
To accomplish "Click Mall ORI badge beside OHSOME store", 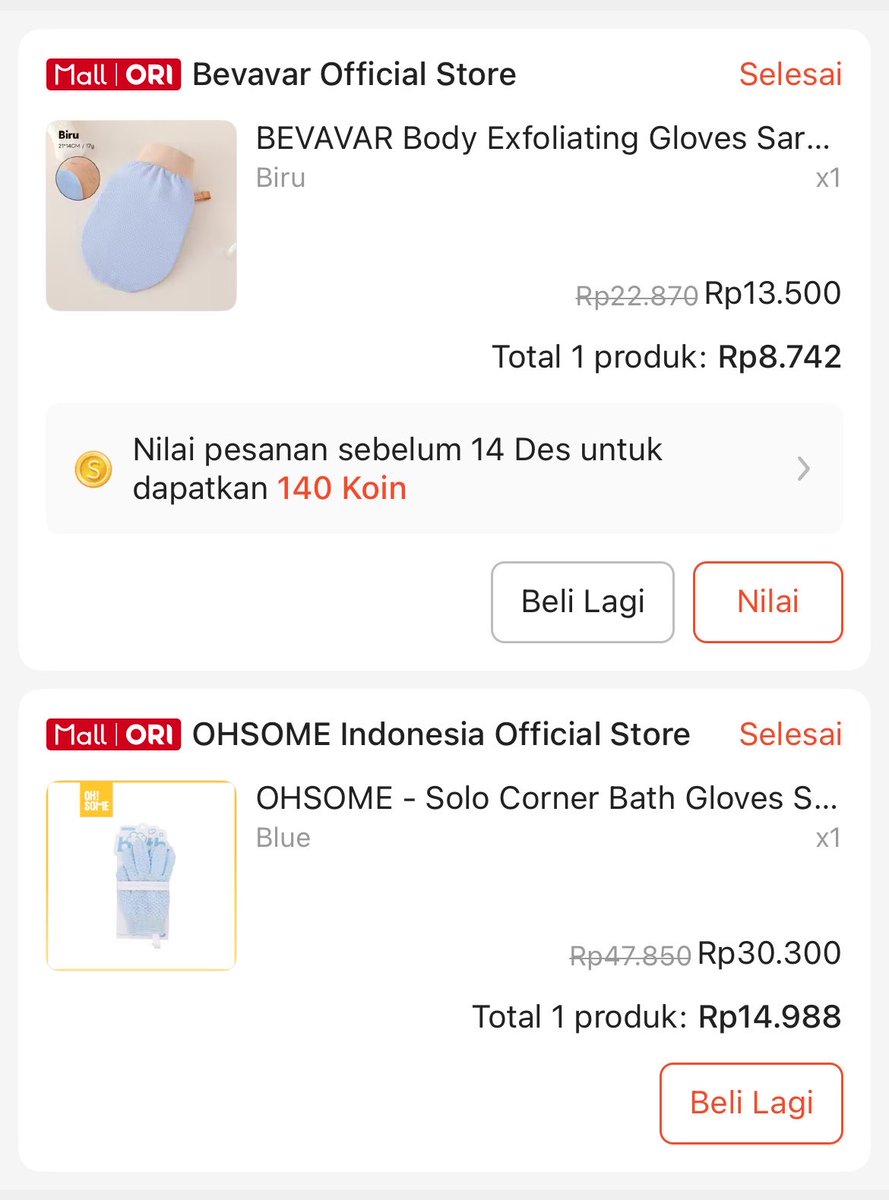I will [x=113, y=735].
